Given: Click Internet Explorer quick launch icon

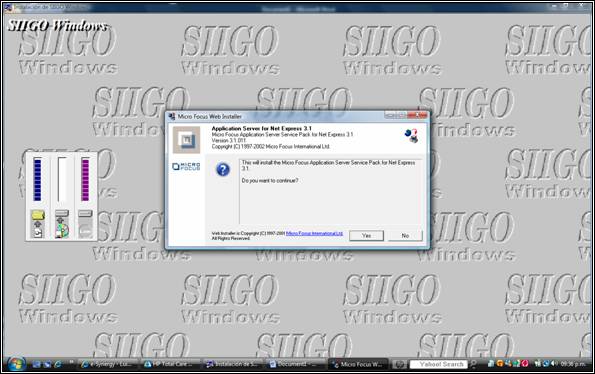Looking at the screenshot, I should 58,364.
